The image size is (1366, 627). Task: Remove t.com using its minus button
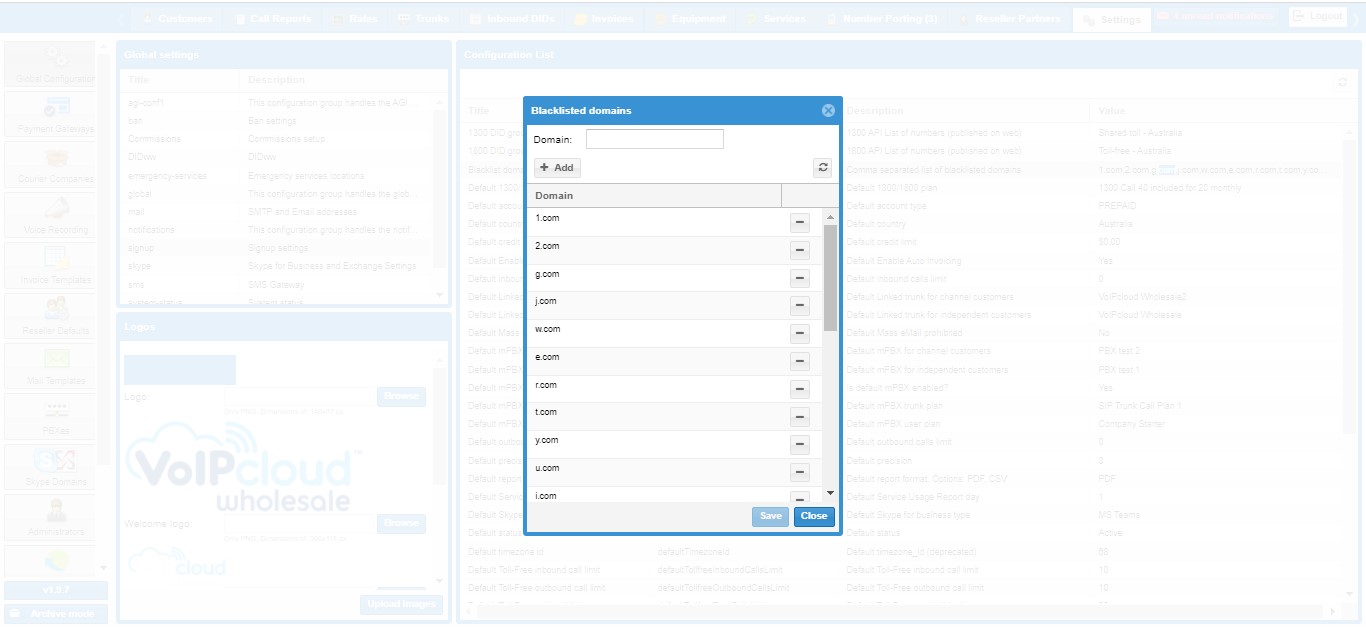800,417
